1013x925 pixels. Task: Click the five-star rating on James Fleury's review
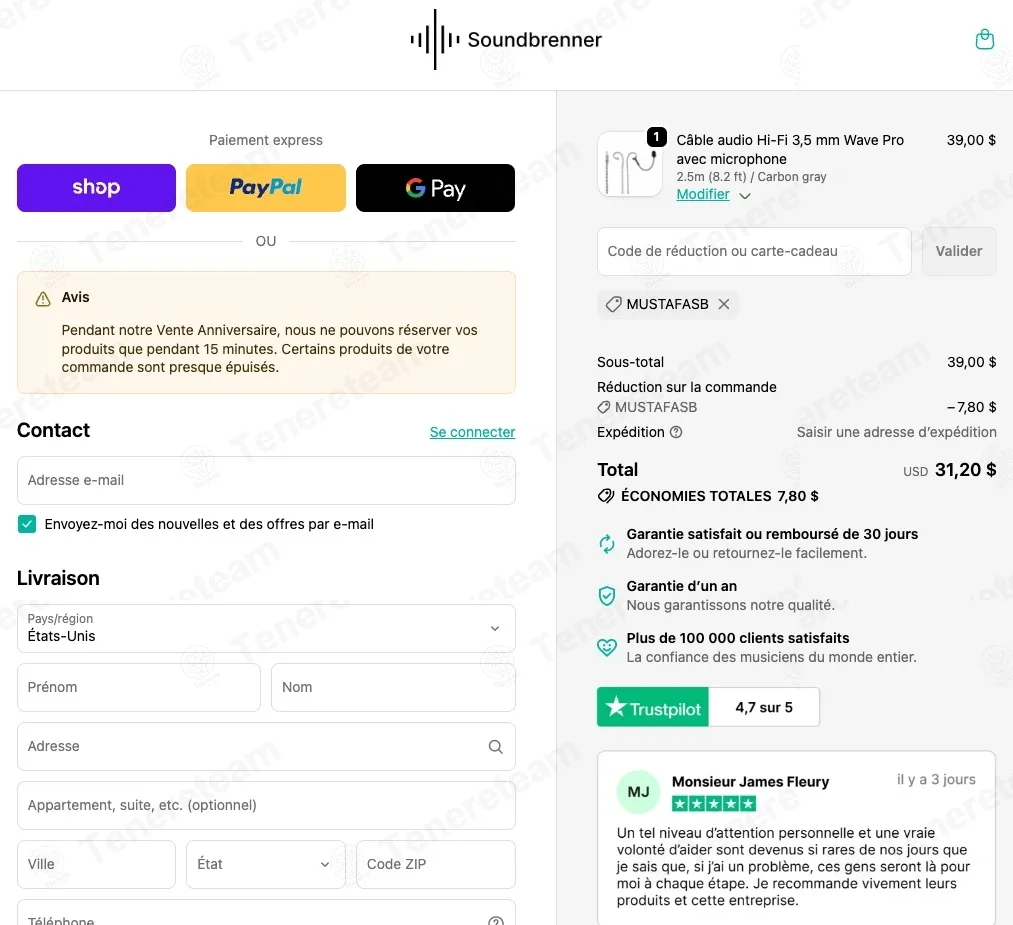click(x=714, y=804)
